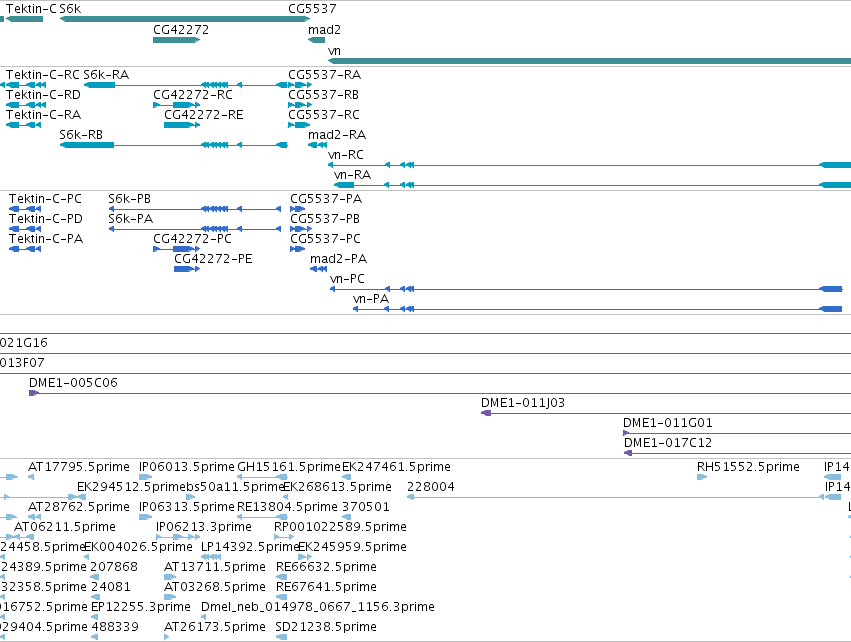Click the mad2-PA protein feature
Viewport: 851px width, 642px height.
319,270
